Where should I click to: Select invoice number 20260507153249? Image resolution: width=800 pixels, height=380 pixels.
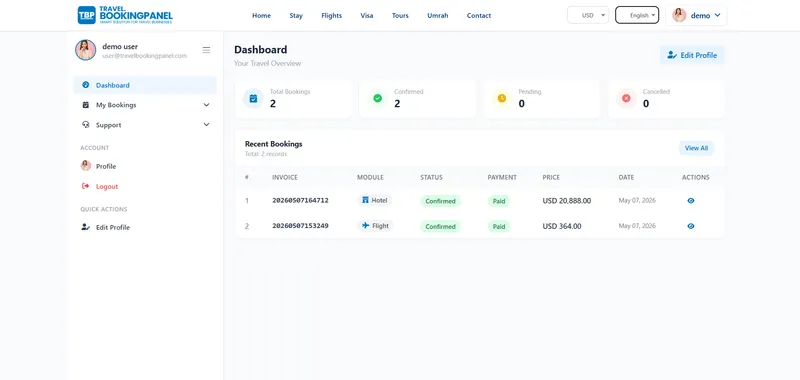301,225
